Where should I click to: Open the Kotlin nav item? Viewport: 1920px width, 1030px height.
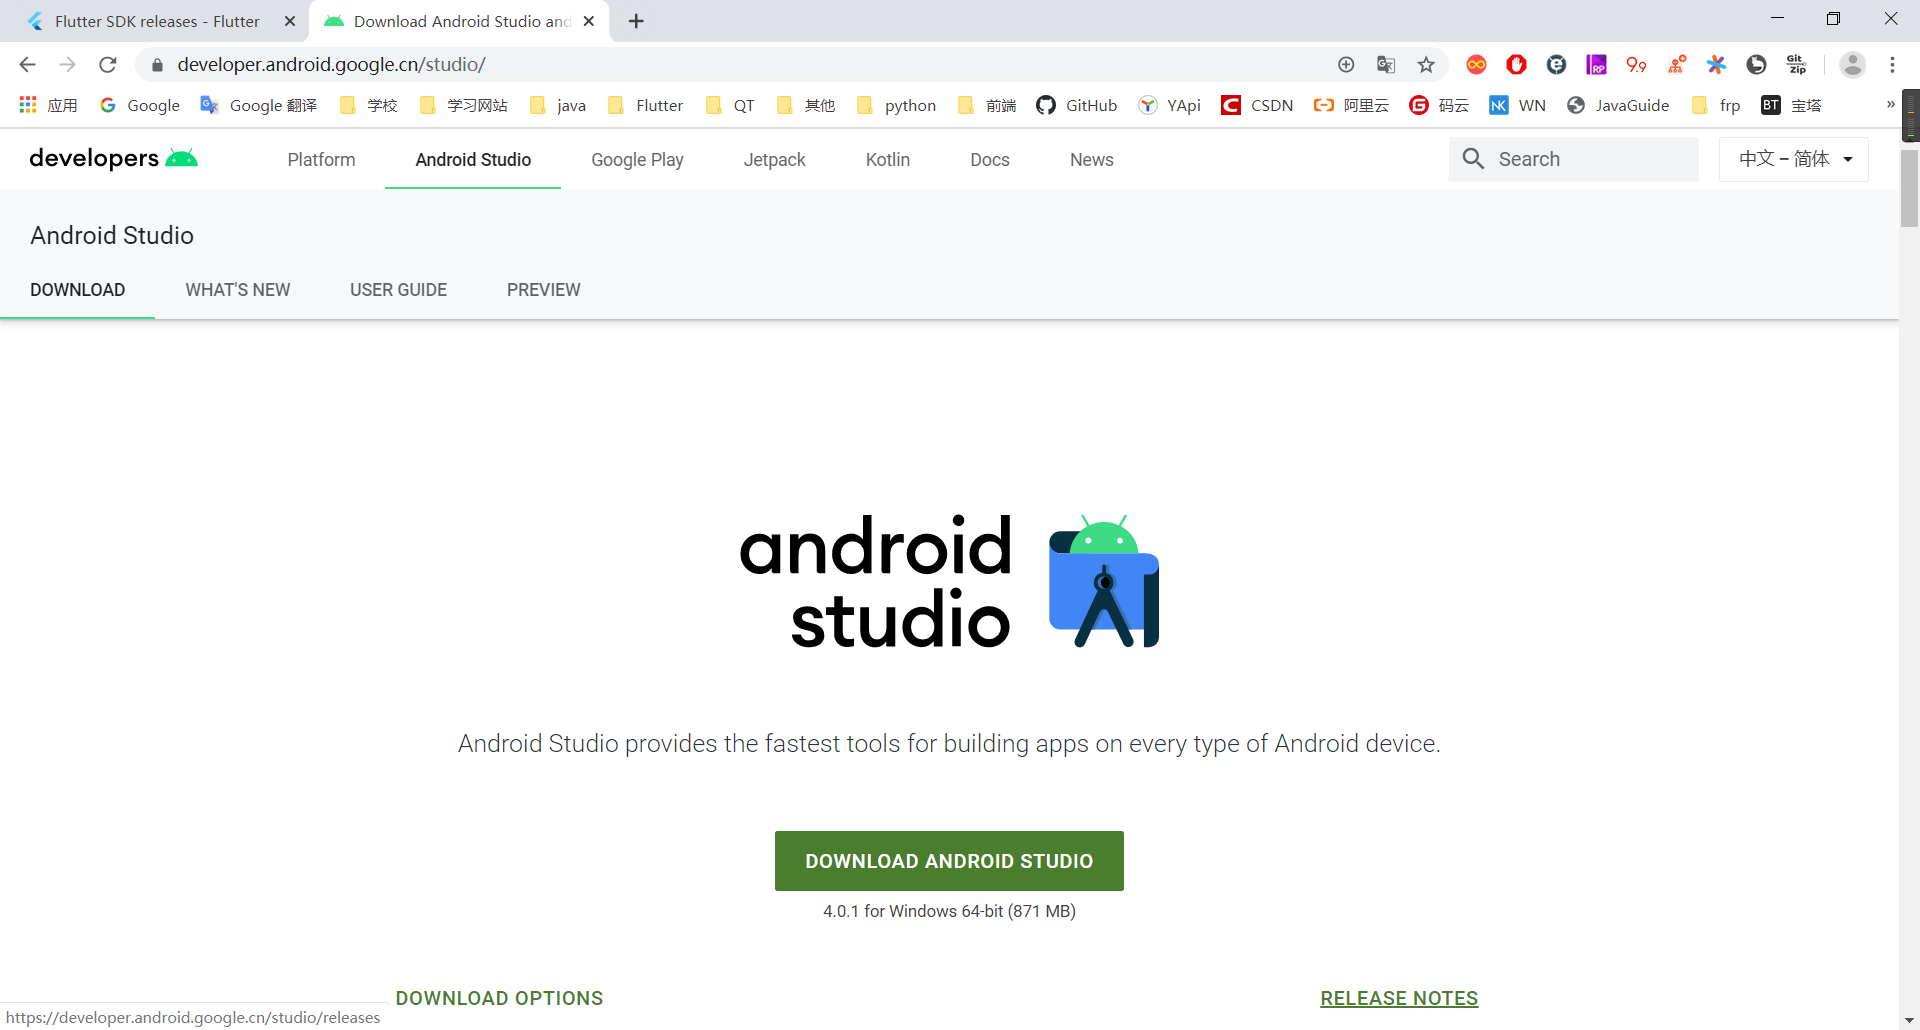coord(888,160)
